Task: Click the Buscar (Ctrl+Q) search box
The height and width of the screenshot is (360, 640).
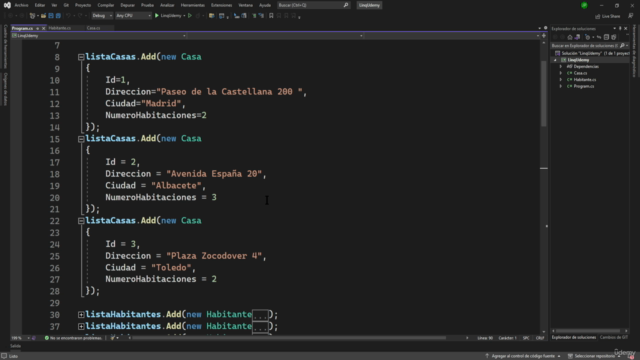Action: 313,5
